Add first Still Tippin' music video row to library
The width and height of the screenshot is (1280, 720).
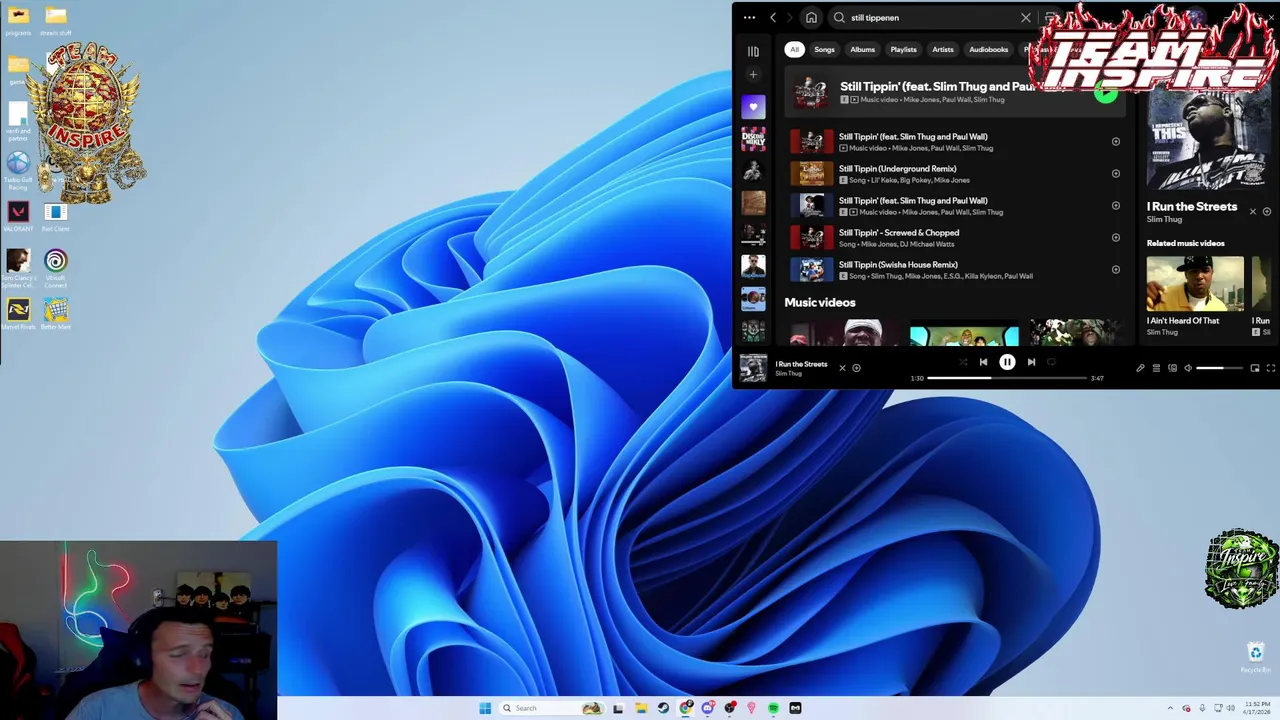click(x=1116, y=141)
